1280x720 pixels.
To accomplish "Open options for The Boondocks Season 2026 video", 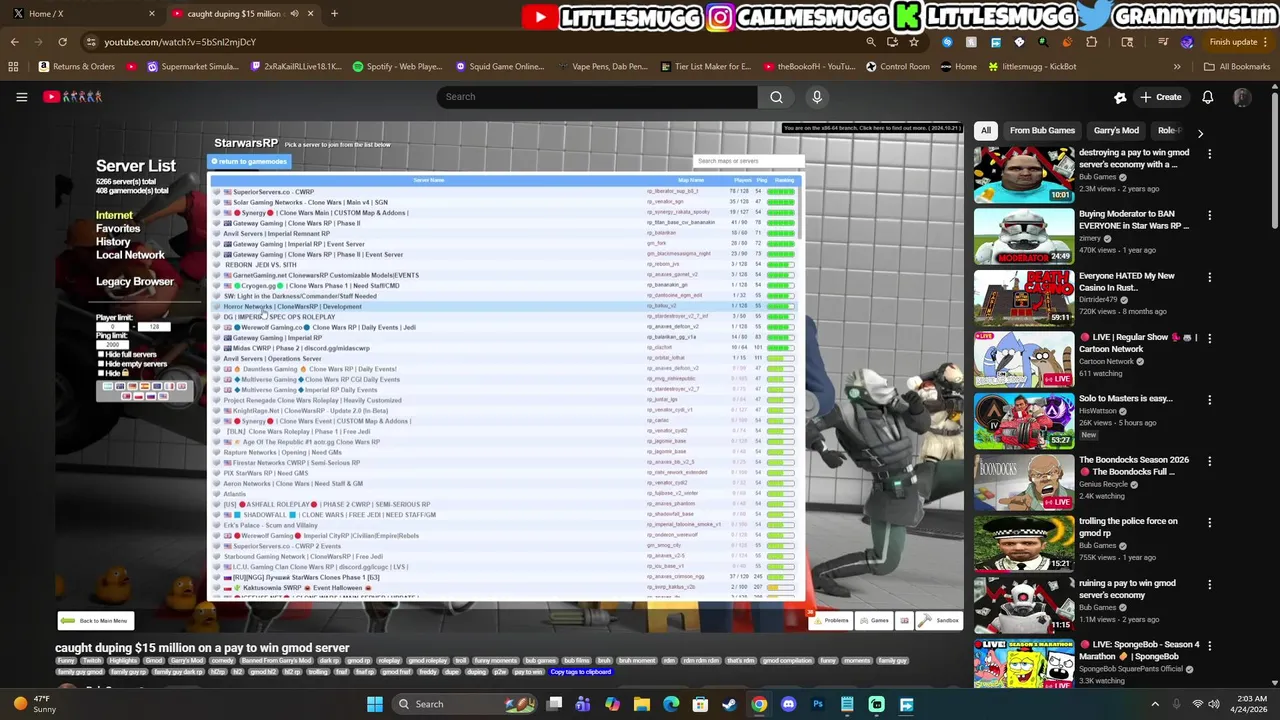I will pyautogui.click(x=1209, y=461).
